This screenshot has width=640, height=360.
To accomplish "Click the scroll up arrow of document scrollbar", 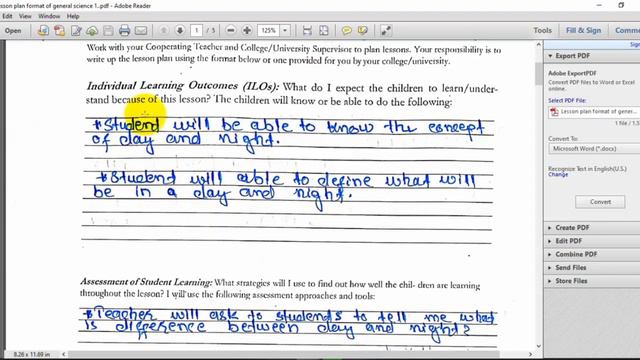I will click(x=539, y=44).
